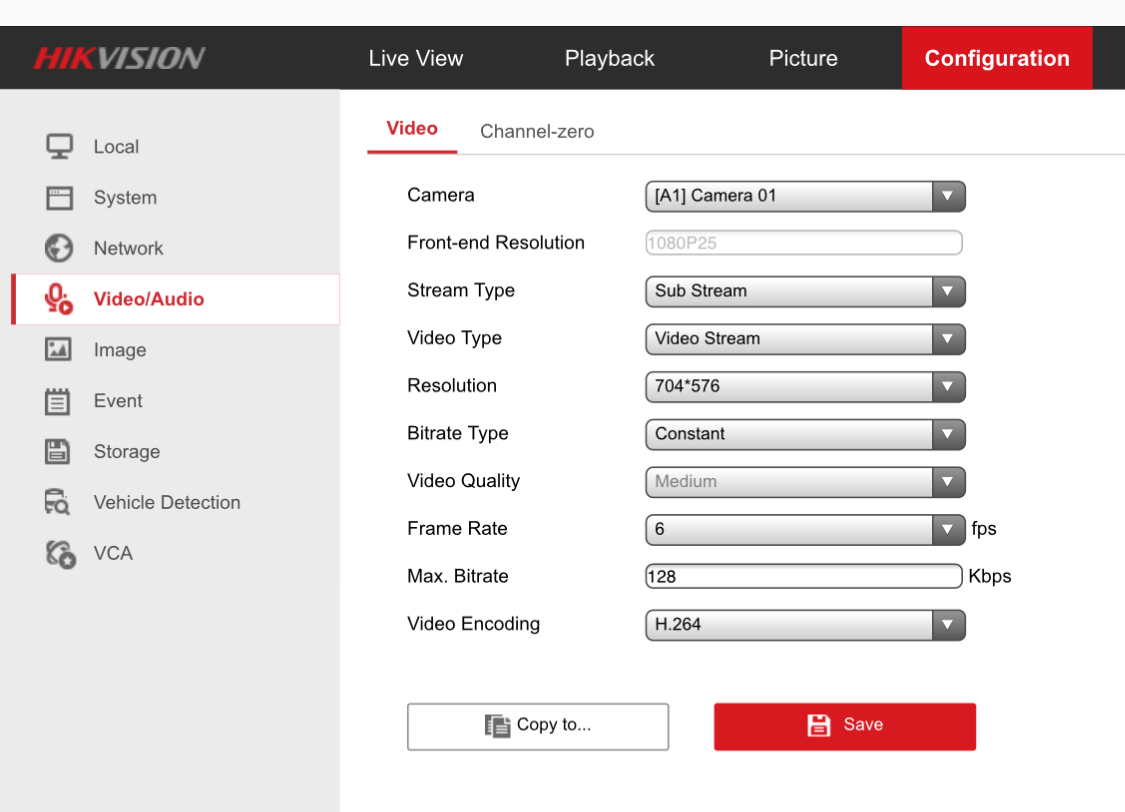Go to the Live View tab
This screenshot has height=812, width=1125.
click(416, 58)
